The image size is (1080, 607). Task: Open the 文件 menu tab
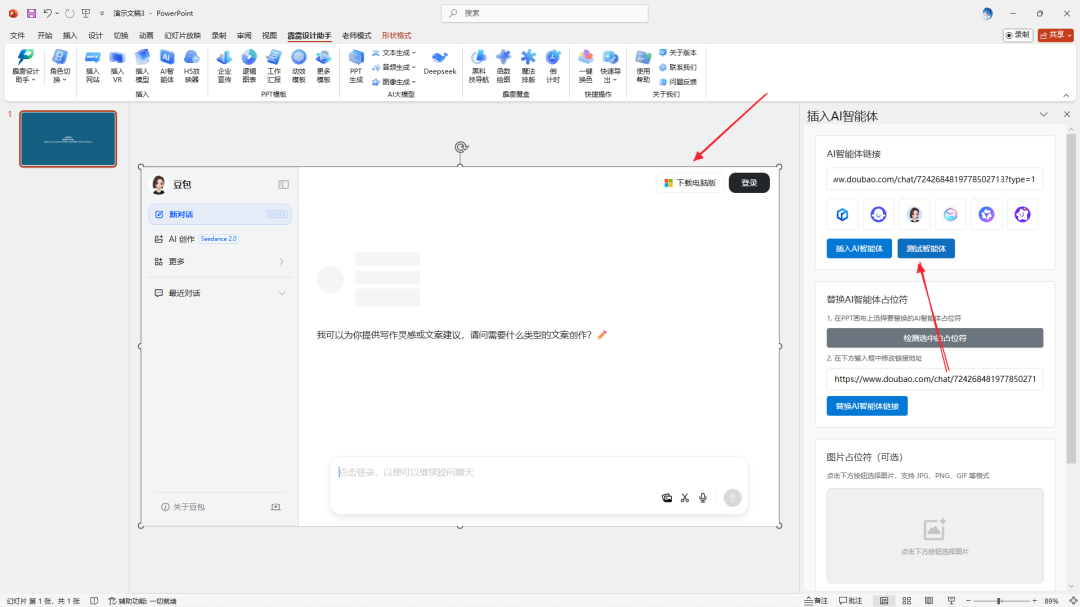pyautogui.click(x=17, y=35)
